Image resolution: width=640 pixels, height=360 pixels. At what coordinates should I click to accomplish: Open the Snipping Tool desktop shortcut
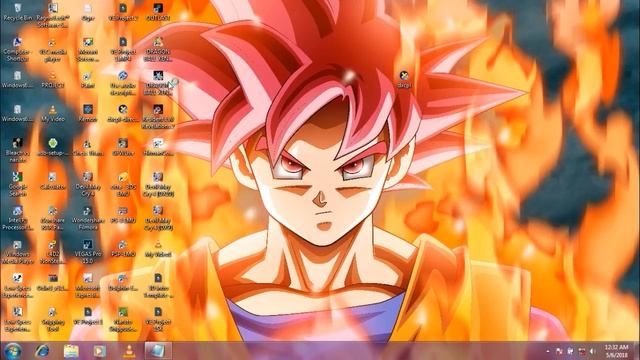pyautogui.click(x=53, y=319)
